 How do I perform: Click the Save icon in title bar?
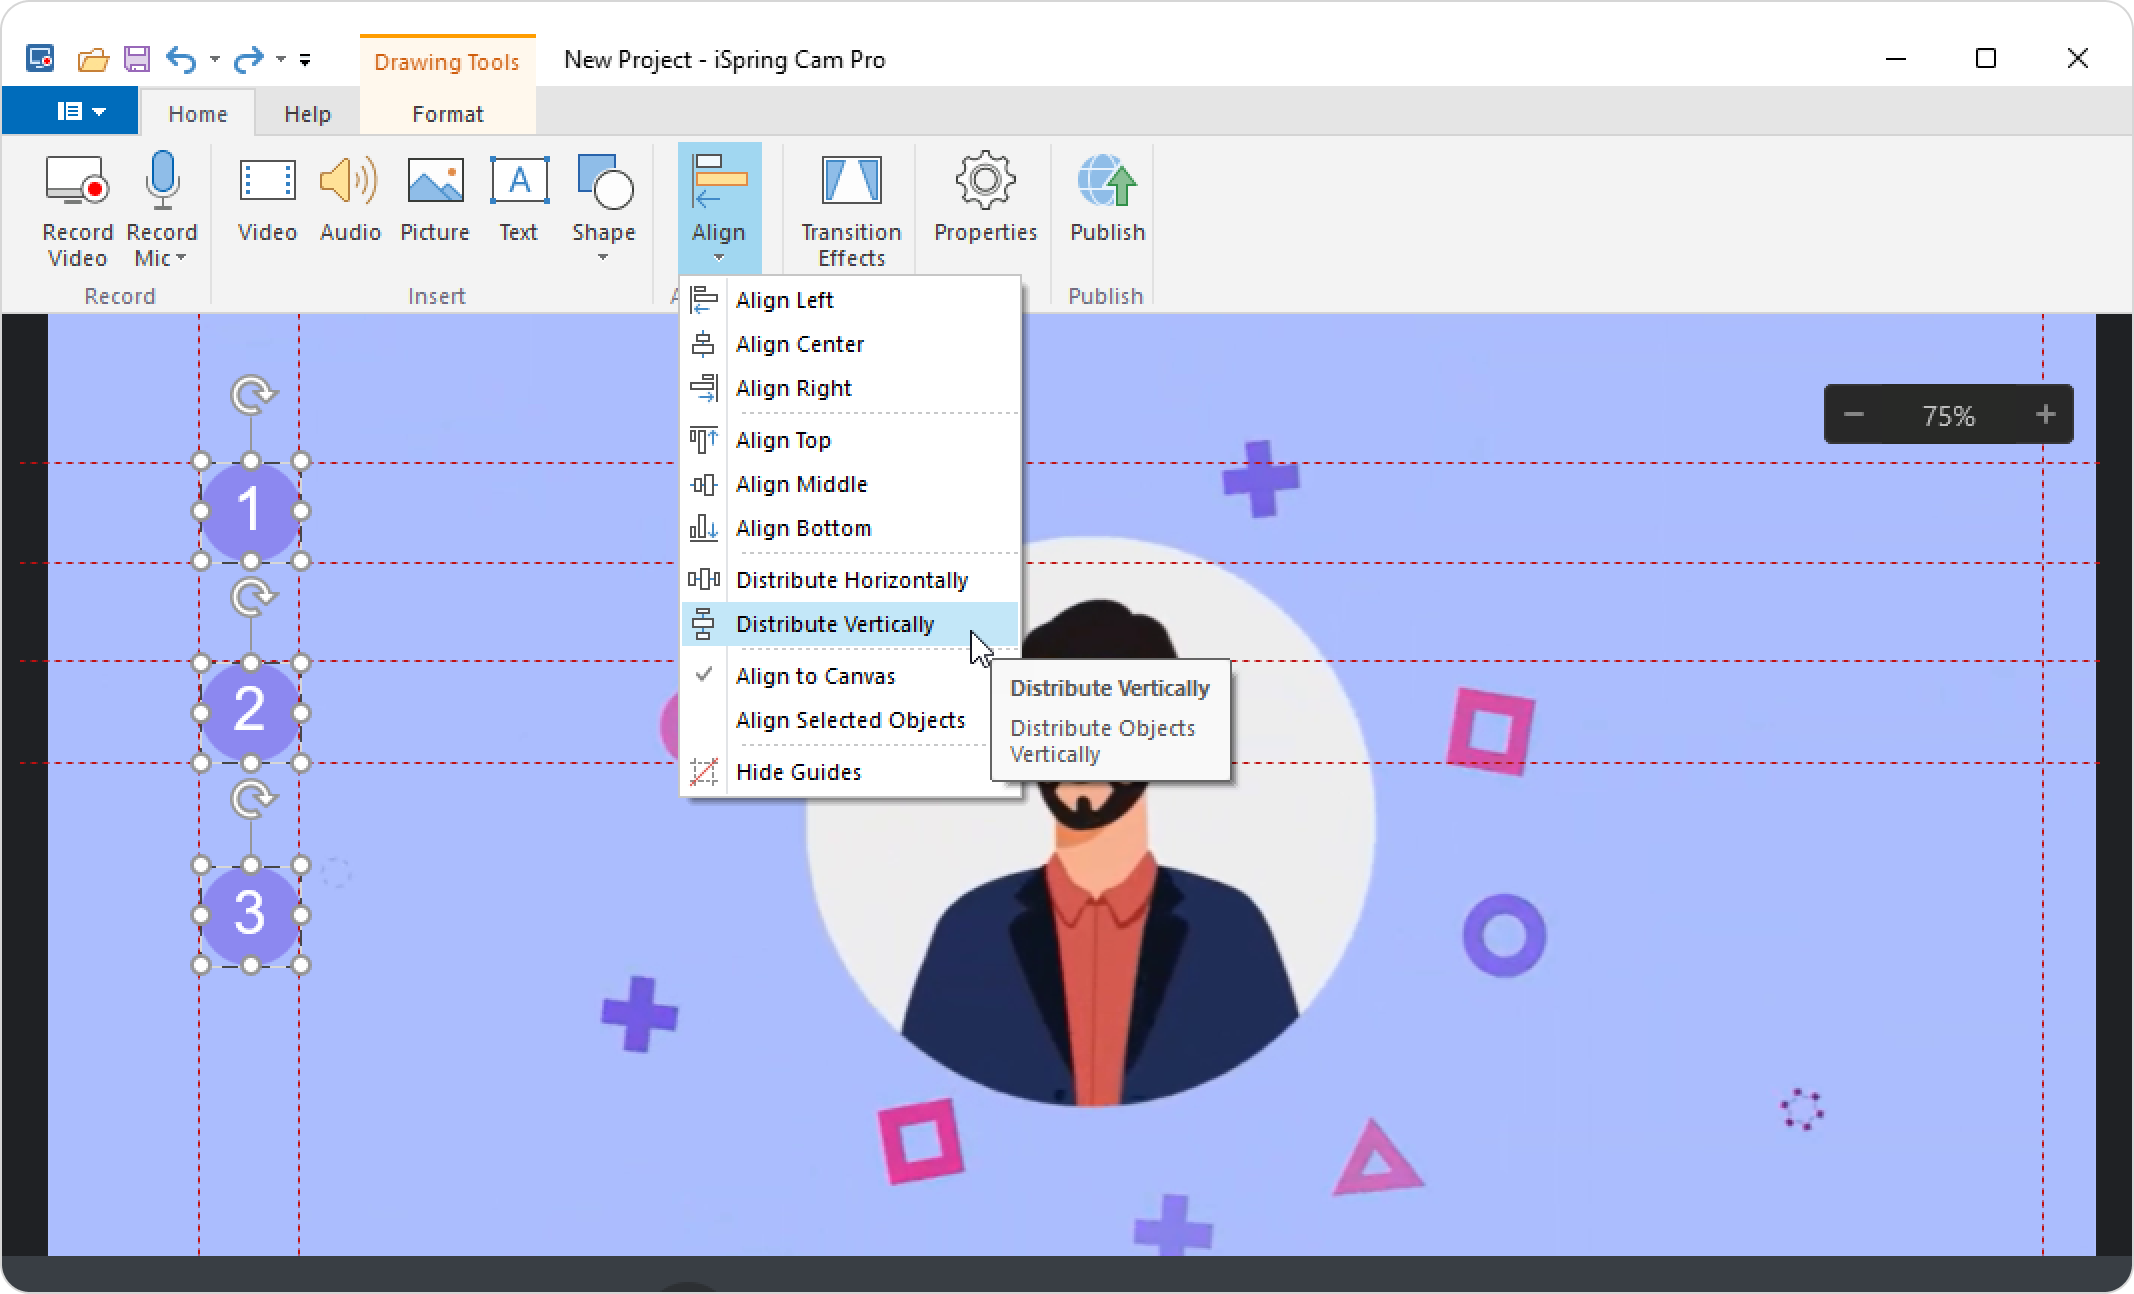coord(136,59)
